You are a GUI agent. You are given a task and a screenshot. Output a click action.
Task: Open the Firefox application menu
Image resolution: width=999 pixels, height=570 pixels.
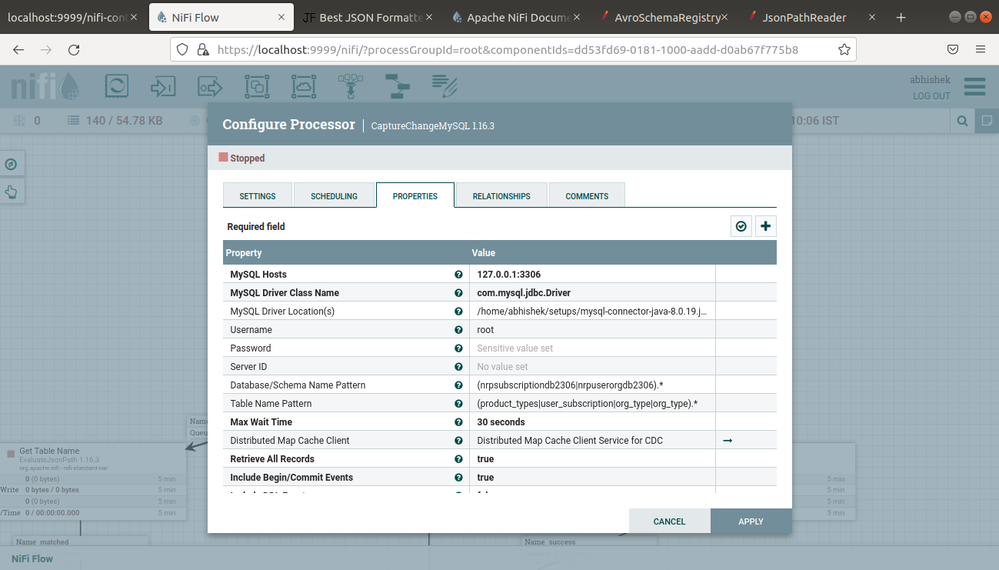coord(981,50)
